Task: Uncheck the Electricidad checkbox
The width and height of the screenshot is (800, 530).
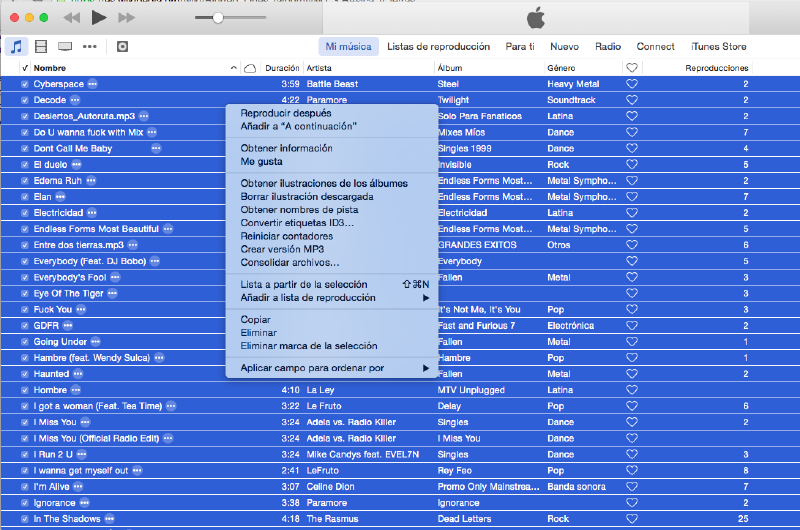Action: click(24, 213)
